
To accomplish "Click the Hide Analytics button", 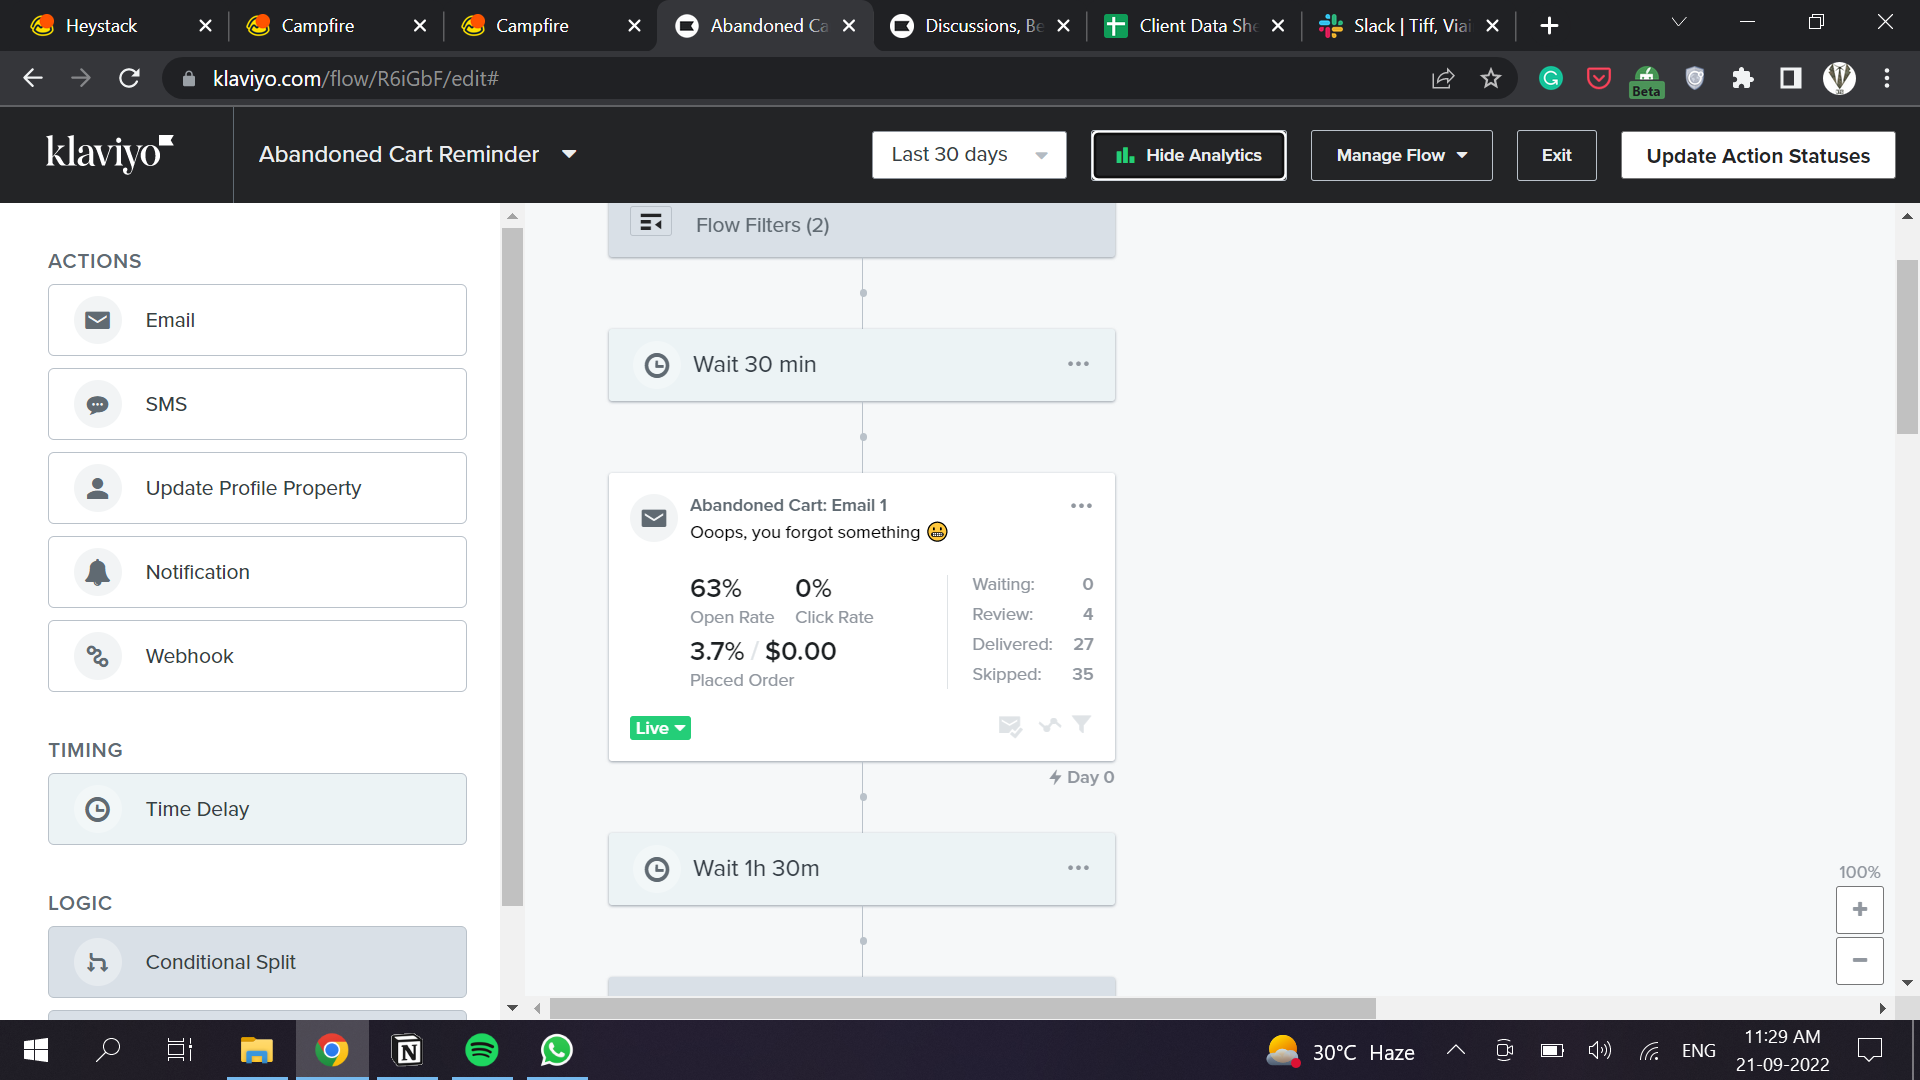I will pos(1188,155).
